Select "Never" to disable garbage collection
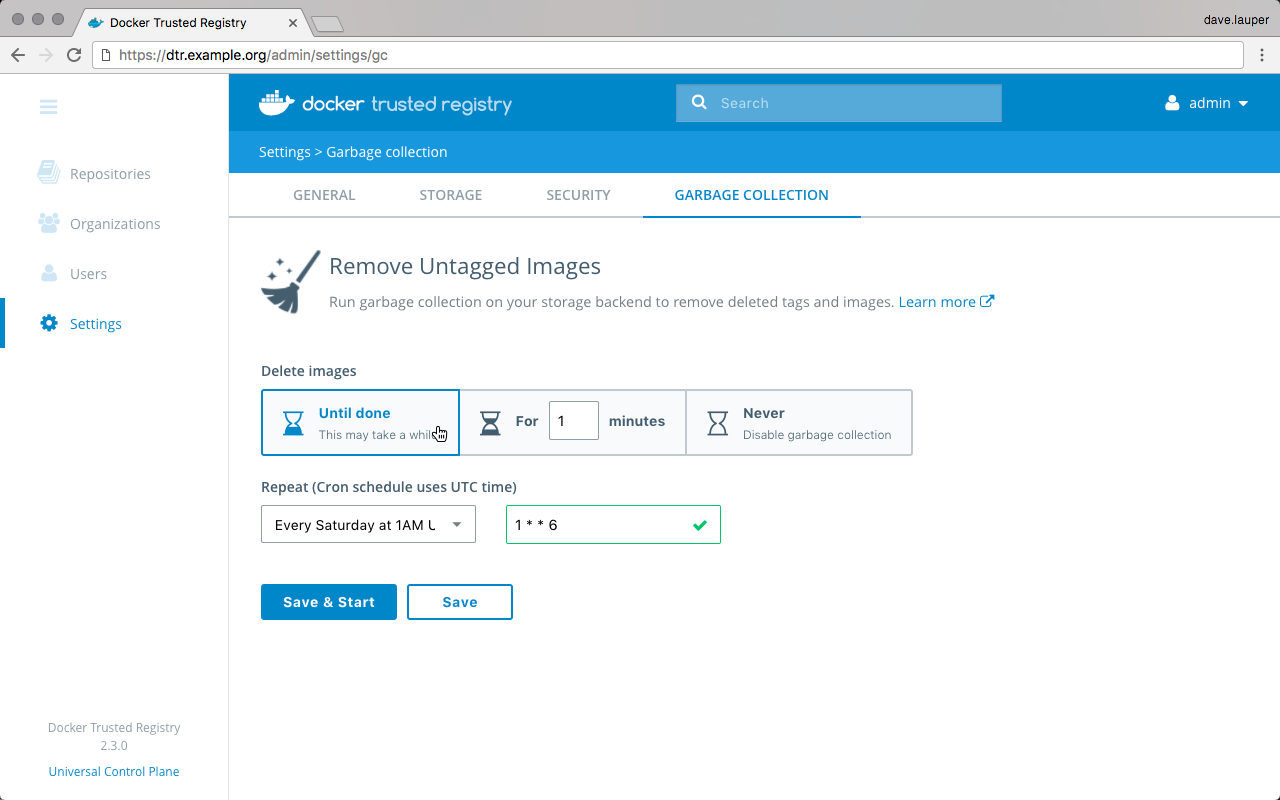Image resolution: width=1280 pixels, height=800 pixels. click(799, 422)
